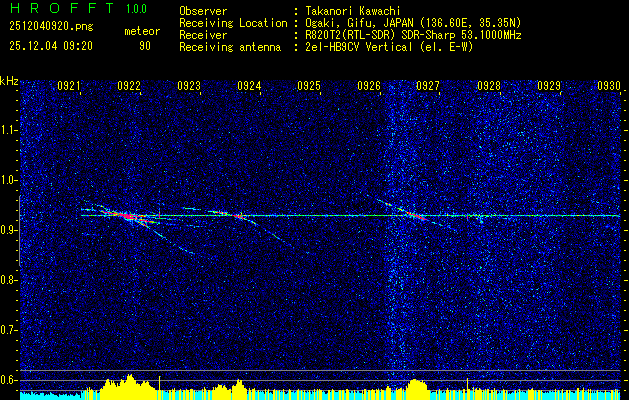
Task: Click the 0922 time marker
Action: click(x=129, y=85)
